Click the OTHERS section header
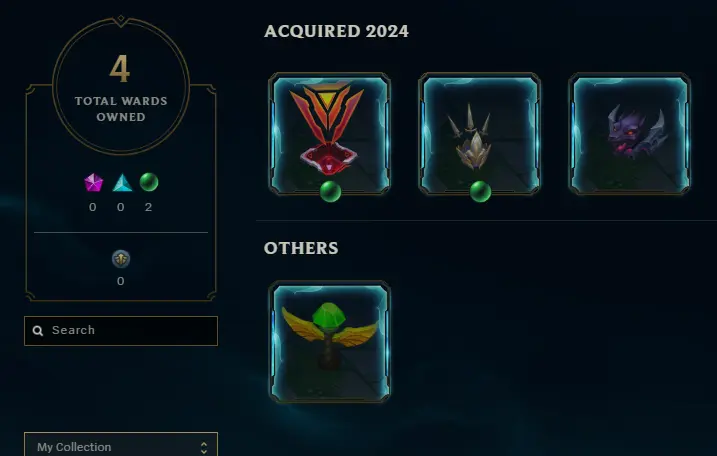This screenshot has width=717, height=456. point(301,248)
